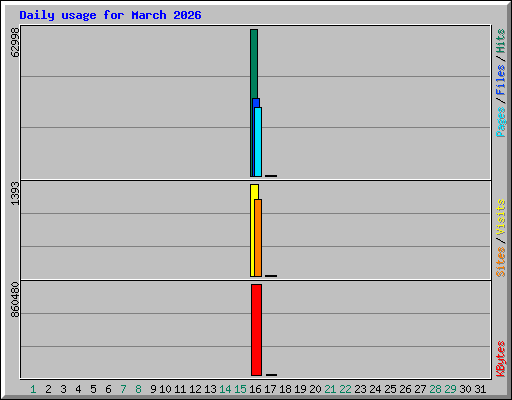Click the cyan Pages bar for day 16
Image resolution: width=512 pixels, height=400 pixels.
(258, 142)
